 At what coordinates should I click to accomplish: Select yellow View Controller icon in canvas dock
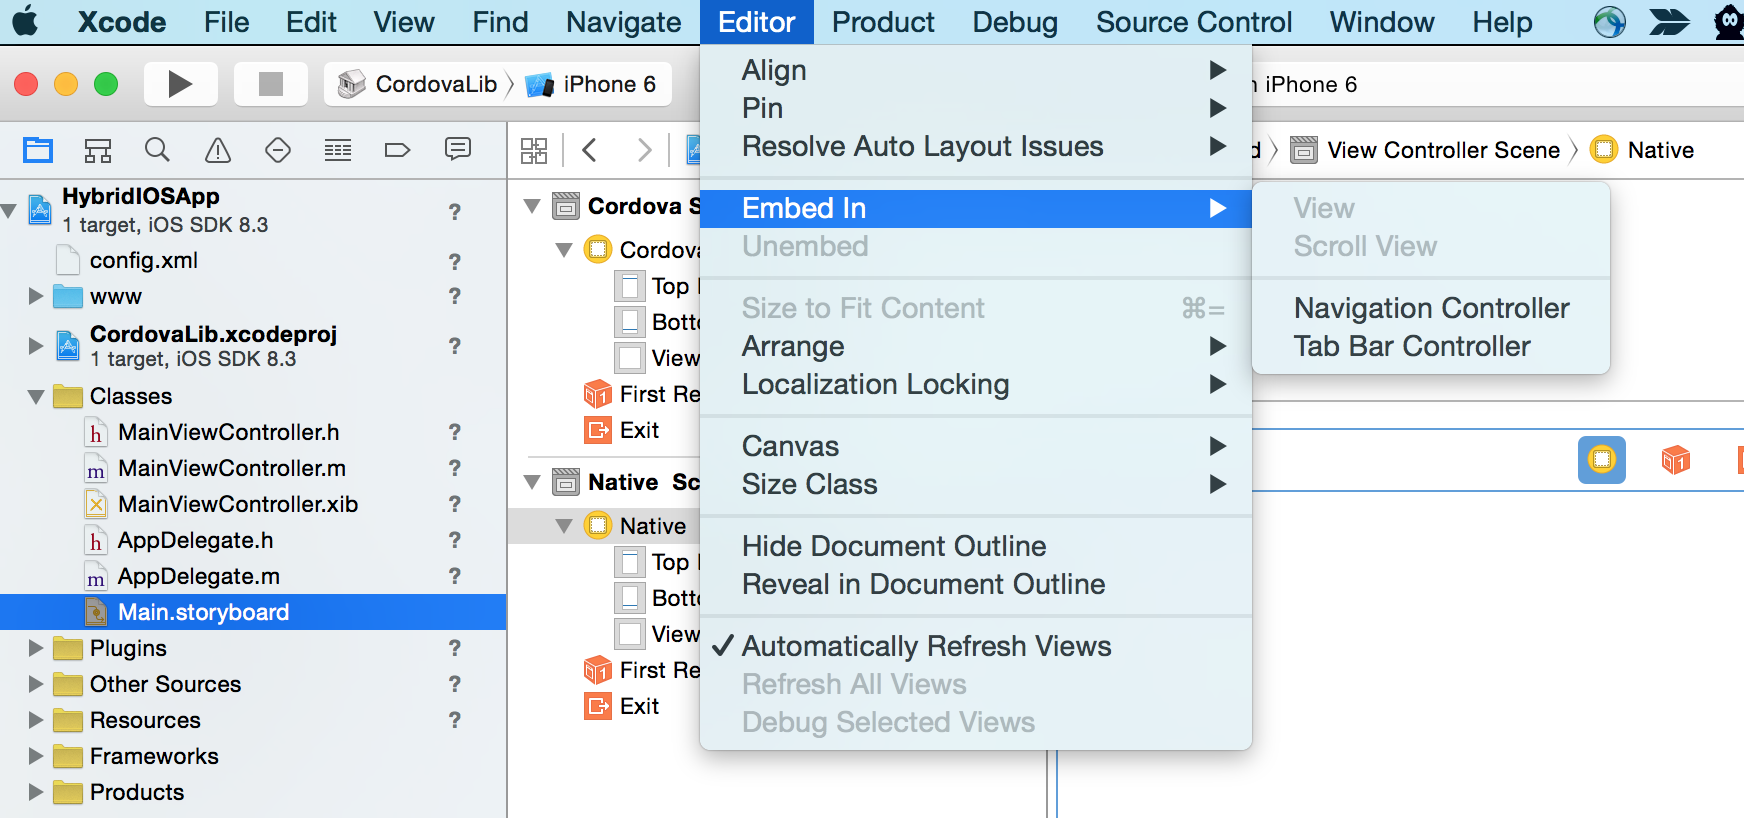(x=1602, y=460)
